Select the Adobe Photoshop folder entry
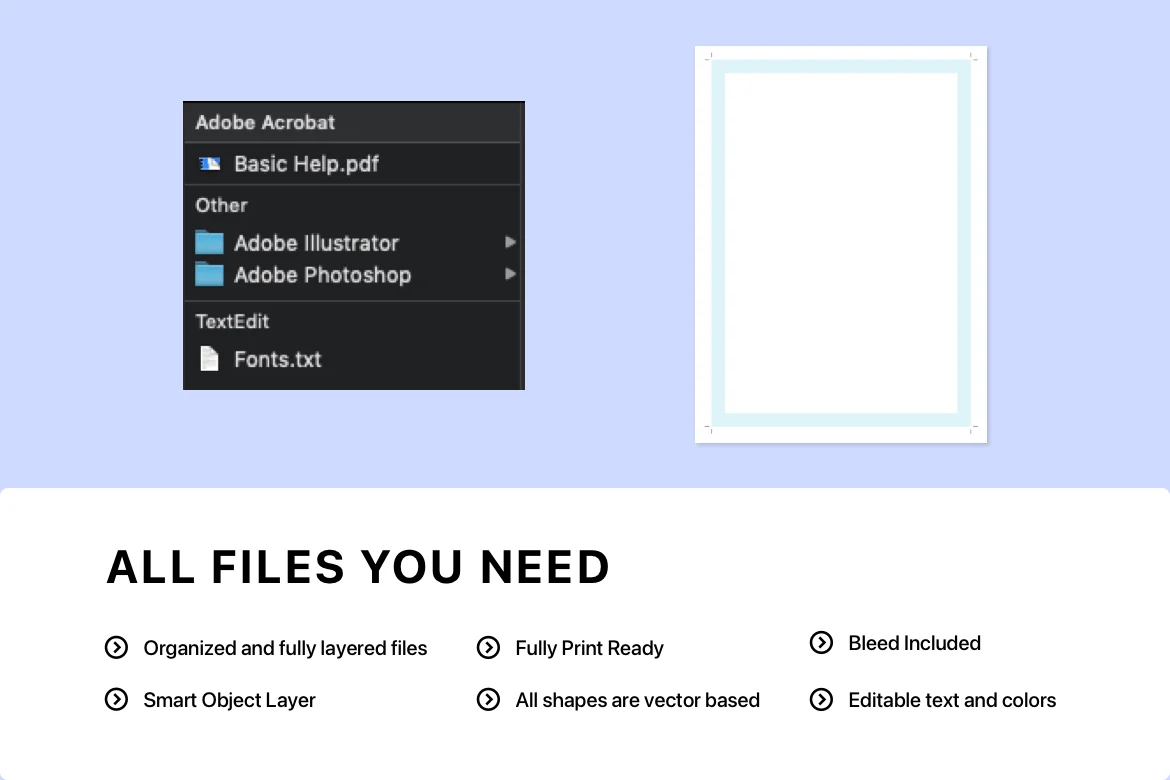 (352, 275)
